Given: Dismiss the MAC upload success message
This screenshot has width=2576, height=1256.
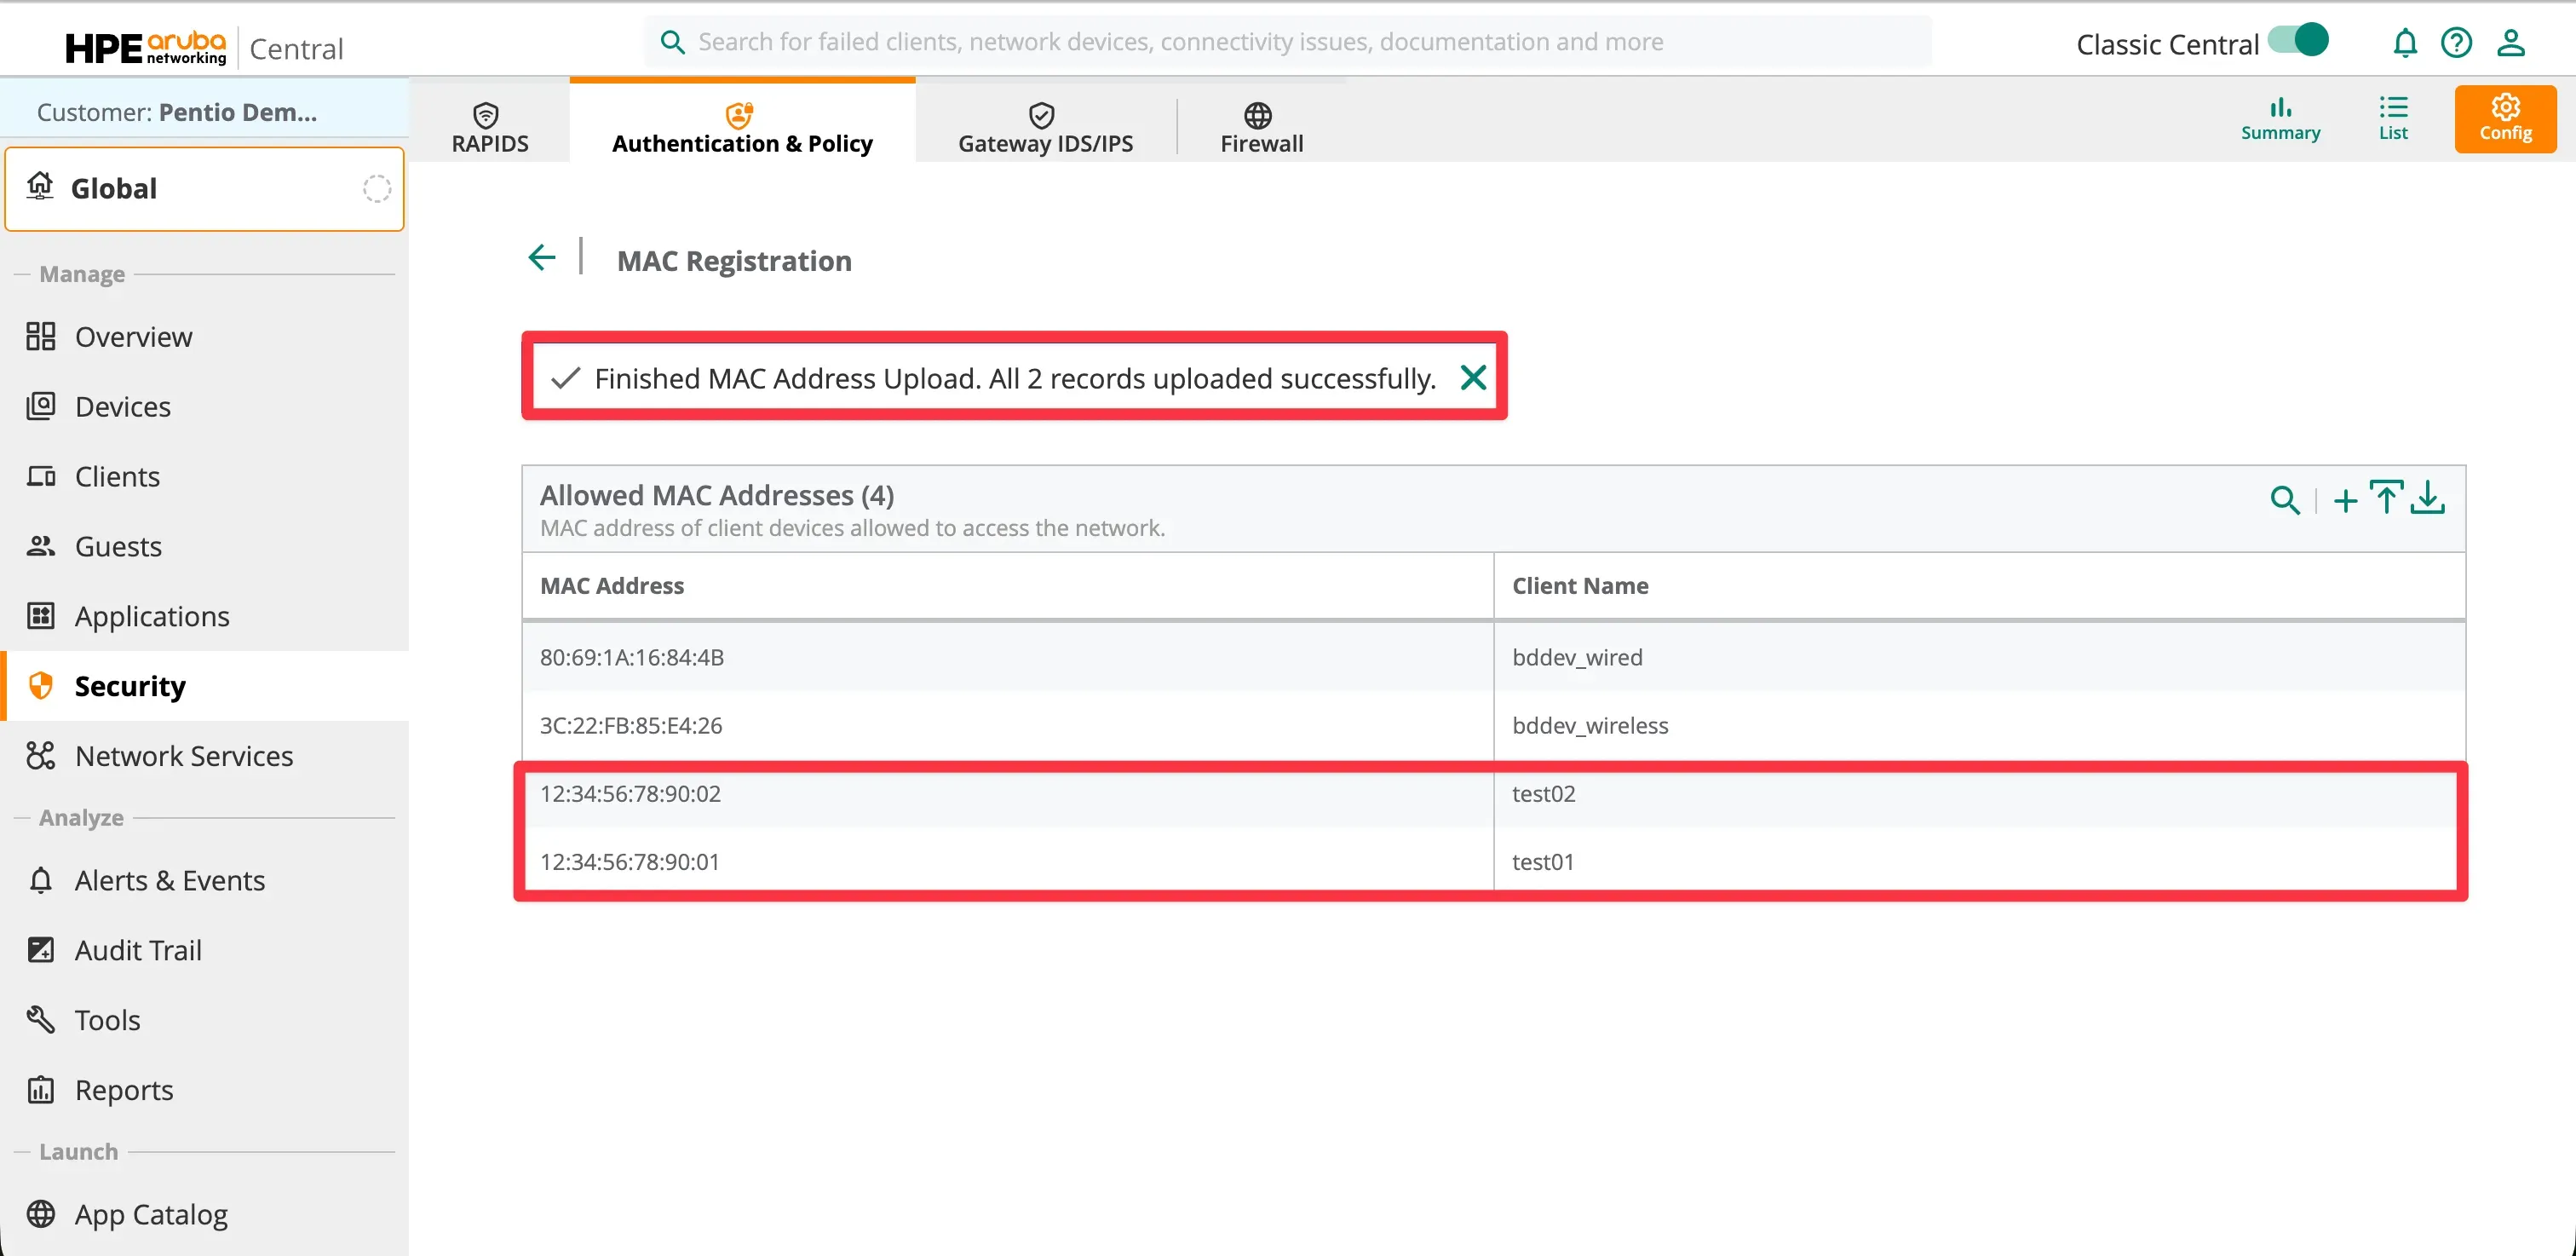Looking at the screenshot, I should point(1472,378).
